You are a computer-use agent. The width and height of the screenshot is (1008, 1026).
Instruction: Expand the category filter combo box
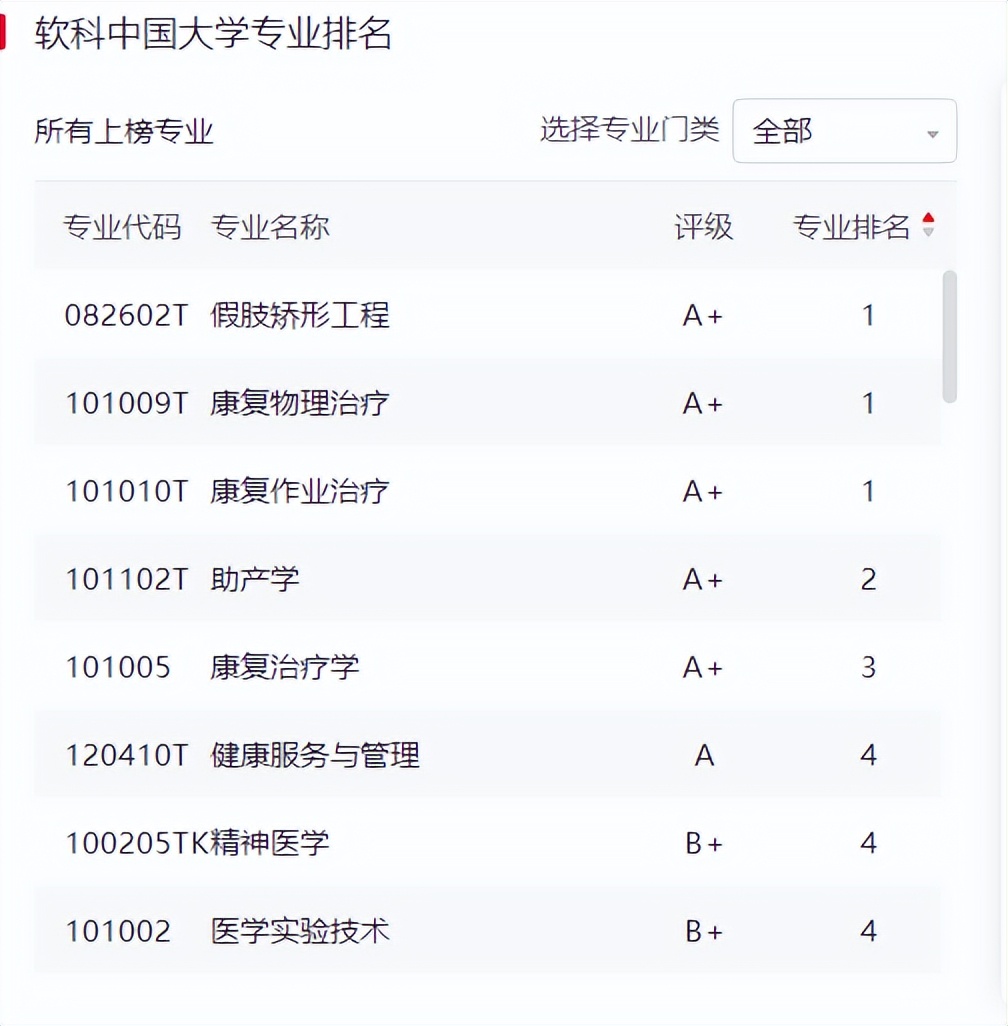tap(845, 131)
